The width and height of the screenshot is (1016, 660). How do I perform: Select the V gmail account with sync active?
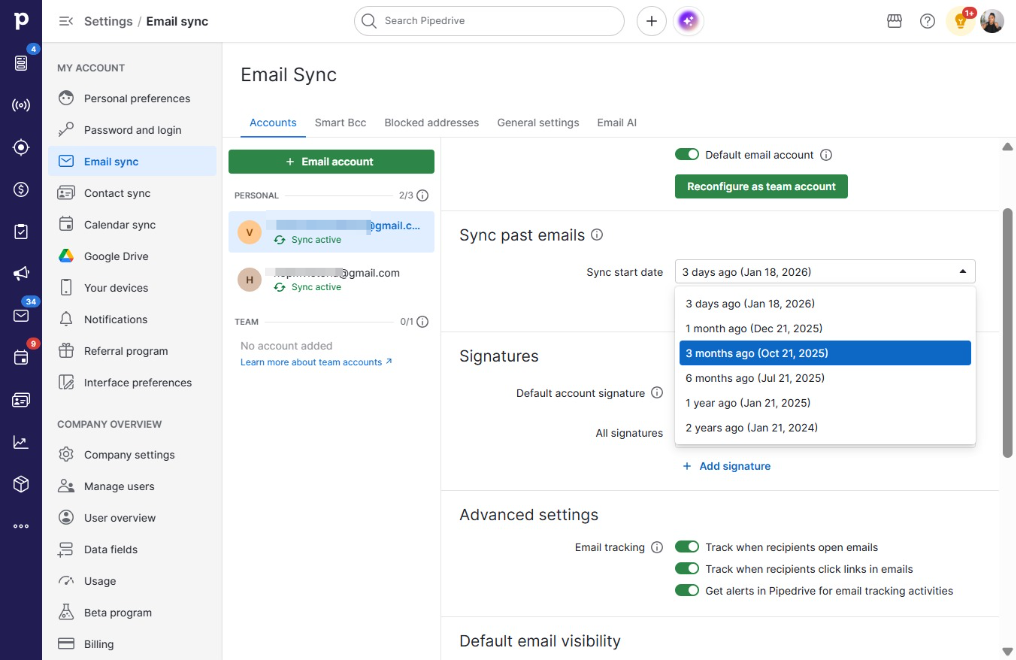point(331,232)
